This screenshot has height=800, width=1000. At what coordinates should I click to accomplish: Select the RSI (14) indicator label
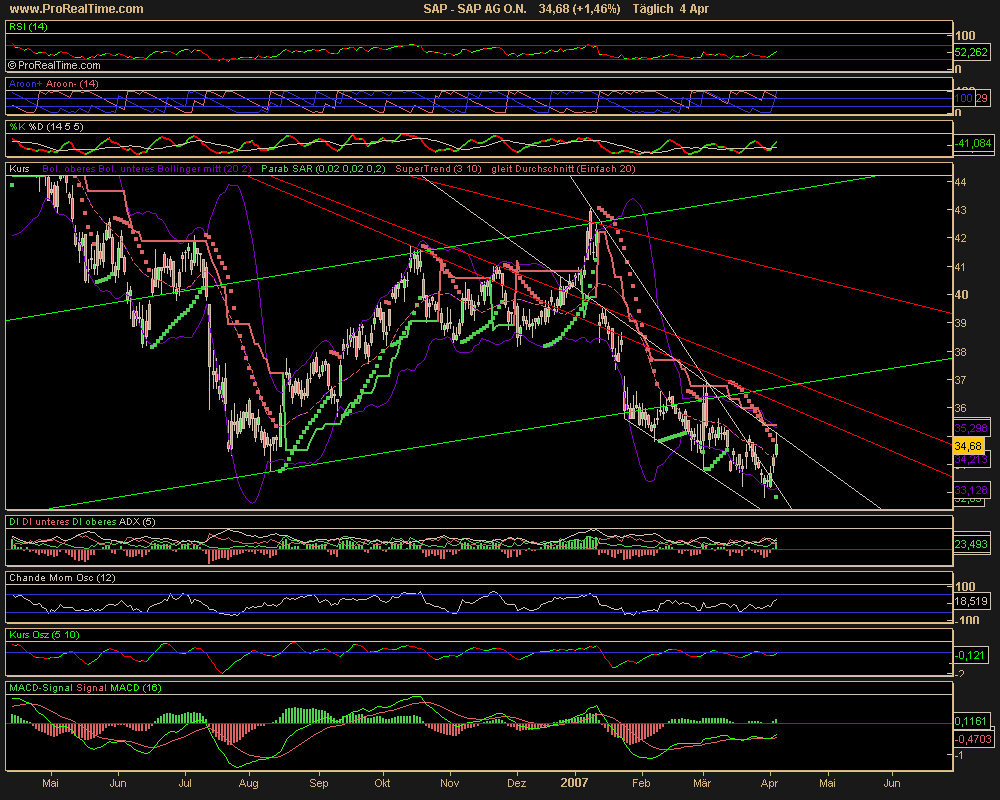tap(27, 28)
